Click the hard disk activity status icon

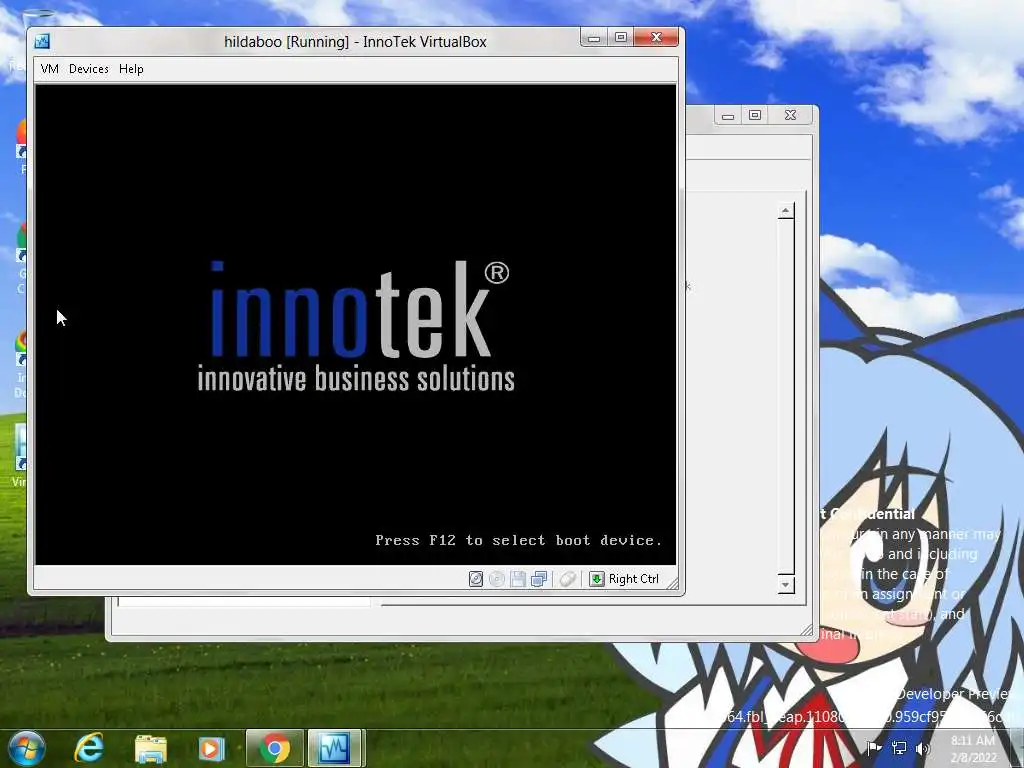click(x=476, y=579)
